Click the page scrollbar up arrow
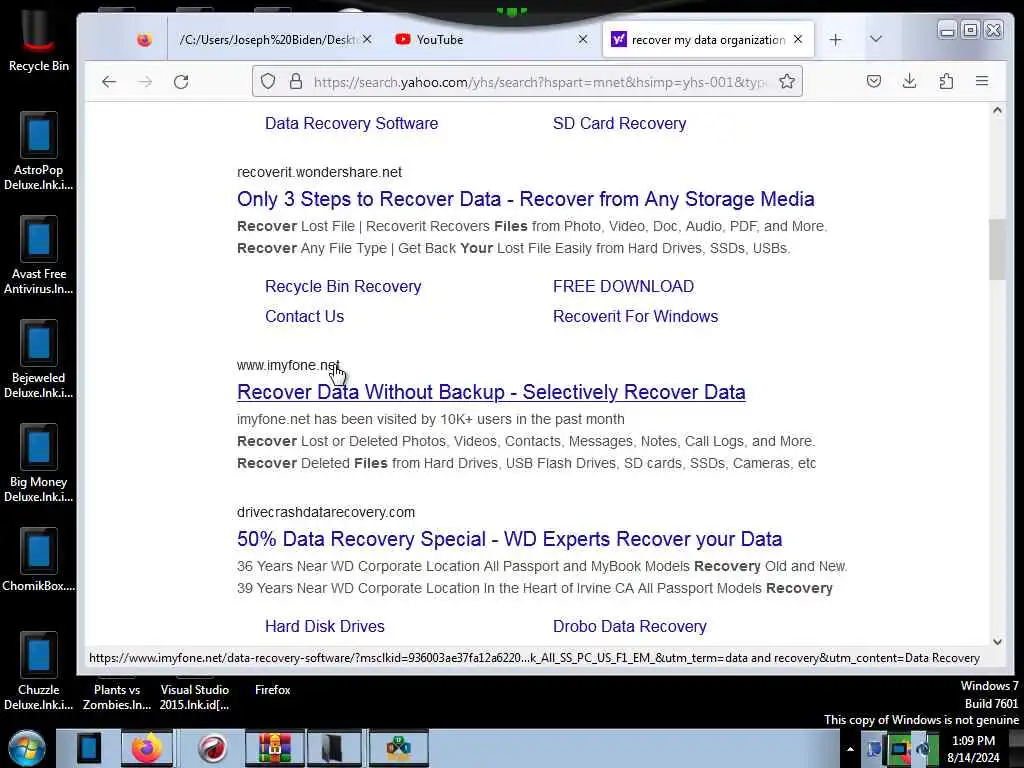Viewport: 1024px width, 768px height. pos(997,110)
